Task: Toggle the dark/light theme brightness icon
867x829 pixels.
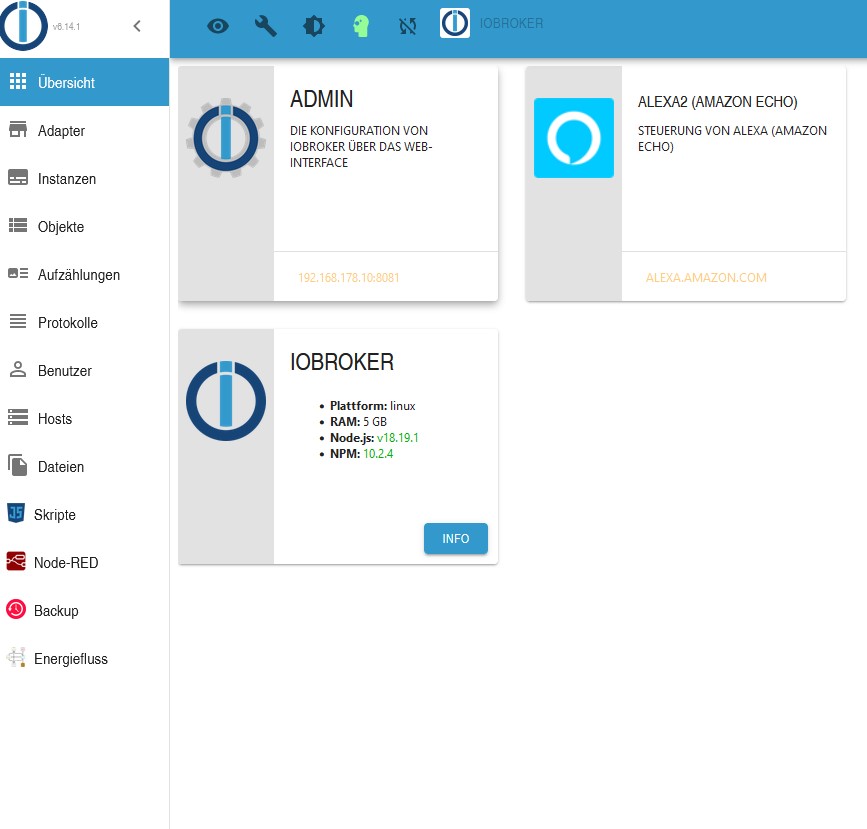Action: (x=314, y=26)
